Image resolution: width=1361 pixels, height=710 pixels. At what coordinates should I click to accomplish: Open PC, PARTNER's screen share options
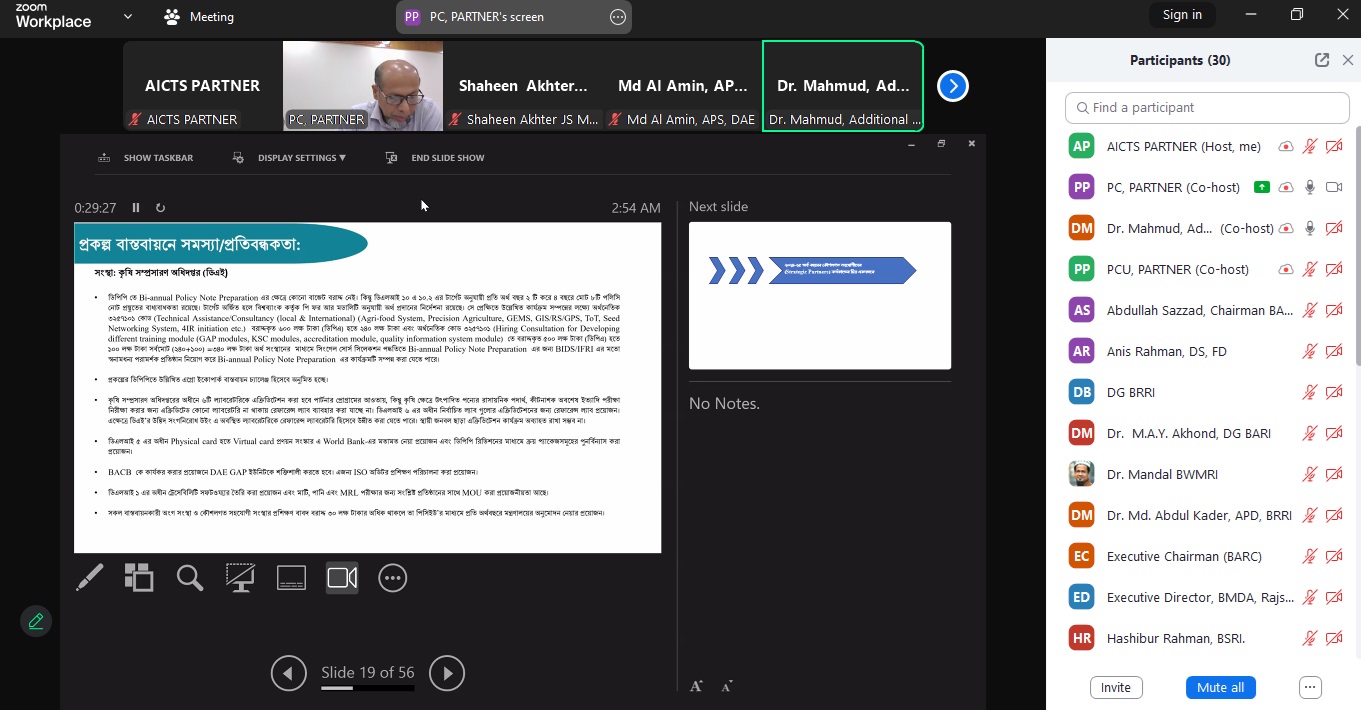pos(618,17)
